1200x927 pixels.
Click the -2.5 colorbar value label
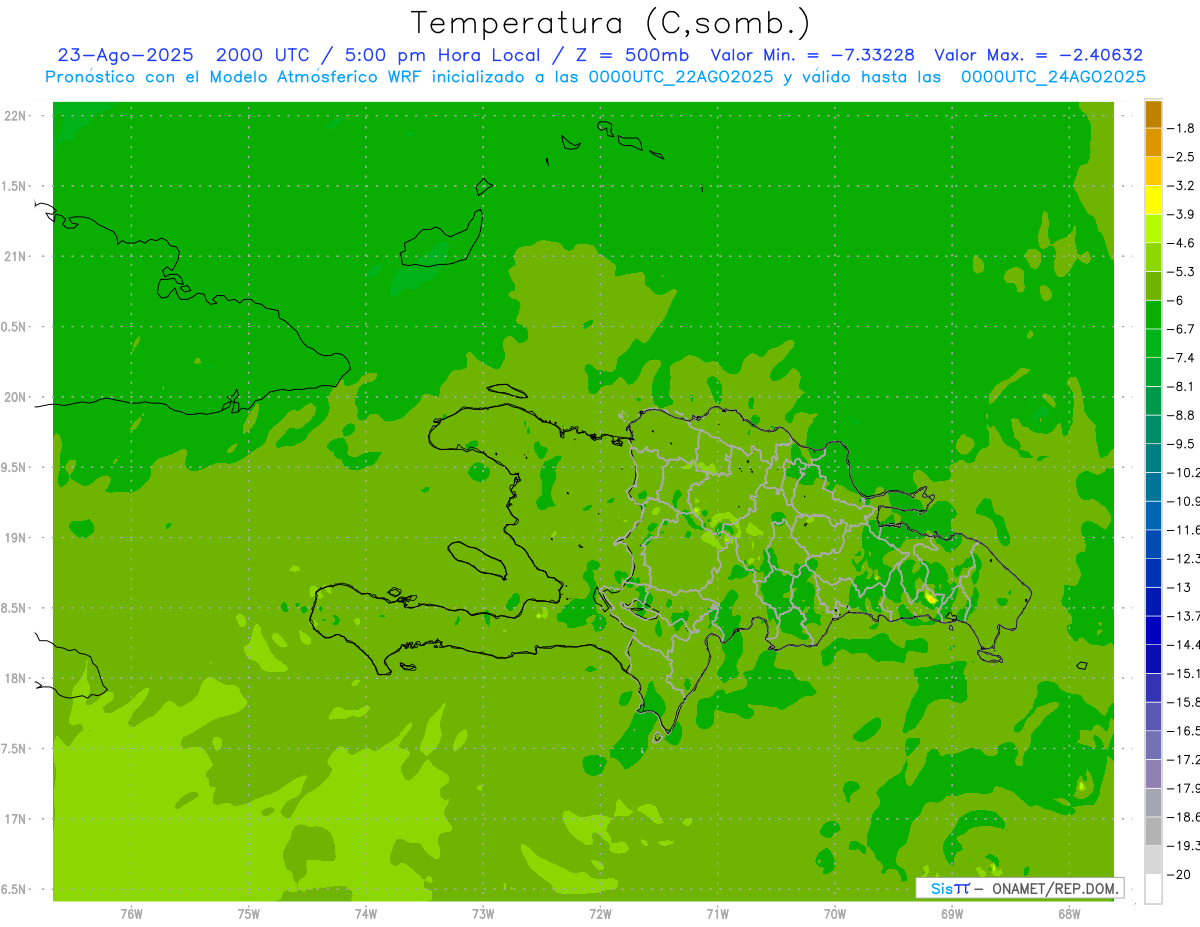coord(1182,157)
